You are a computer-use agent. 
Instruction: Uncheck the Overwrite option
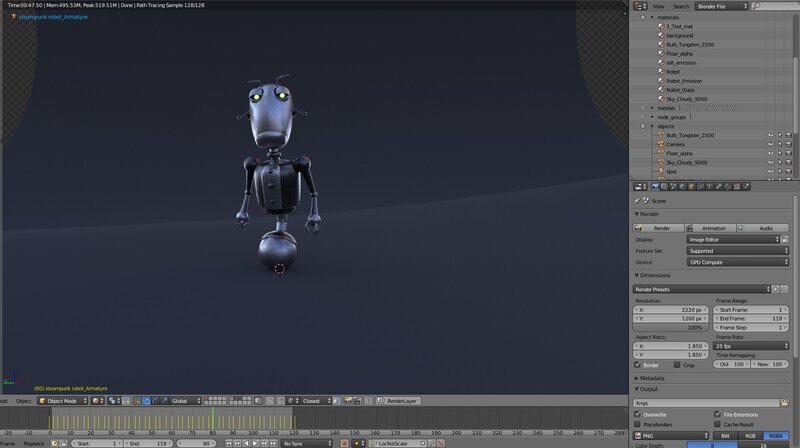(x=640, y=414)
